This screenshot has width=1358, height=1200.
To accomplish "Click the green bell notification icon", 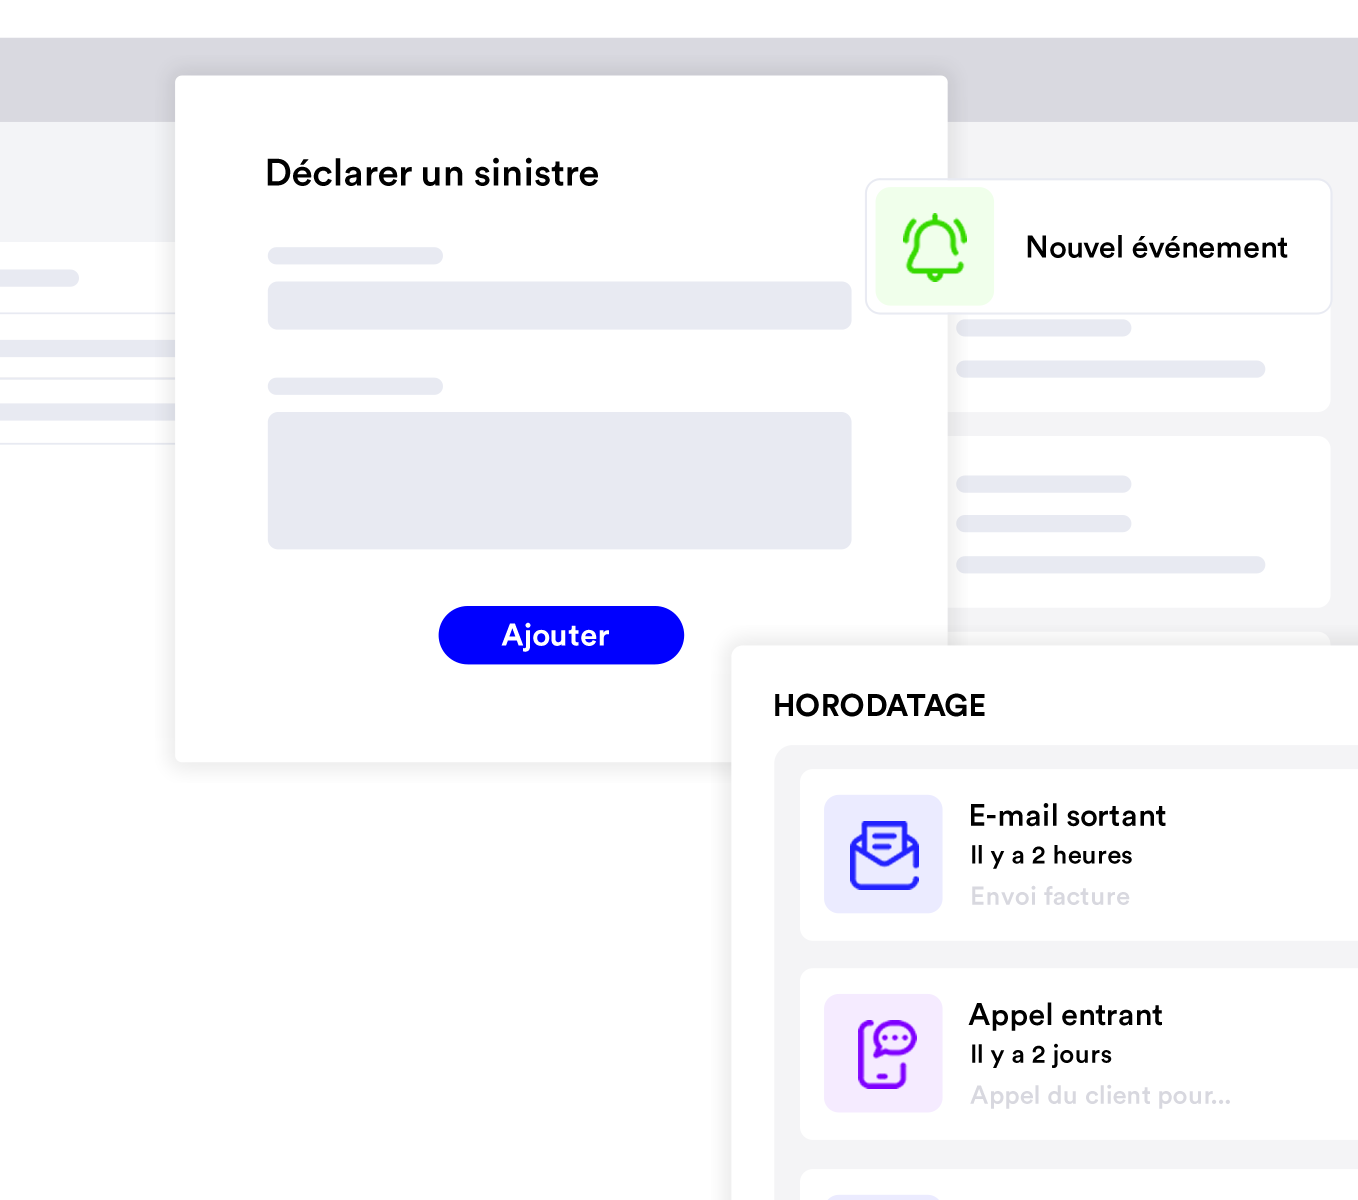I will [934, 246].
